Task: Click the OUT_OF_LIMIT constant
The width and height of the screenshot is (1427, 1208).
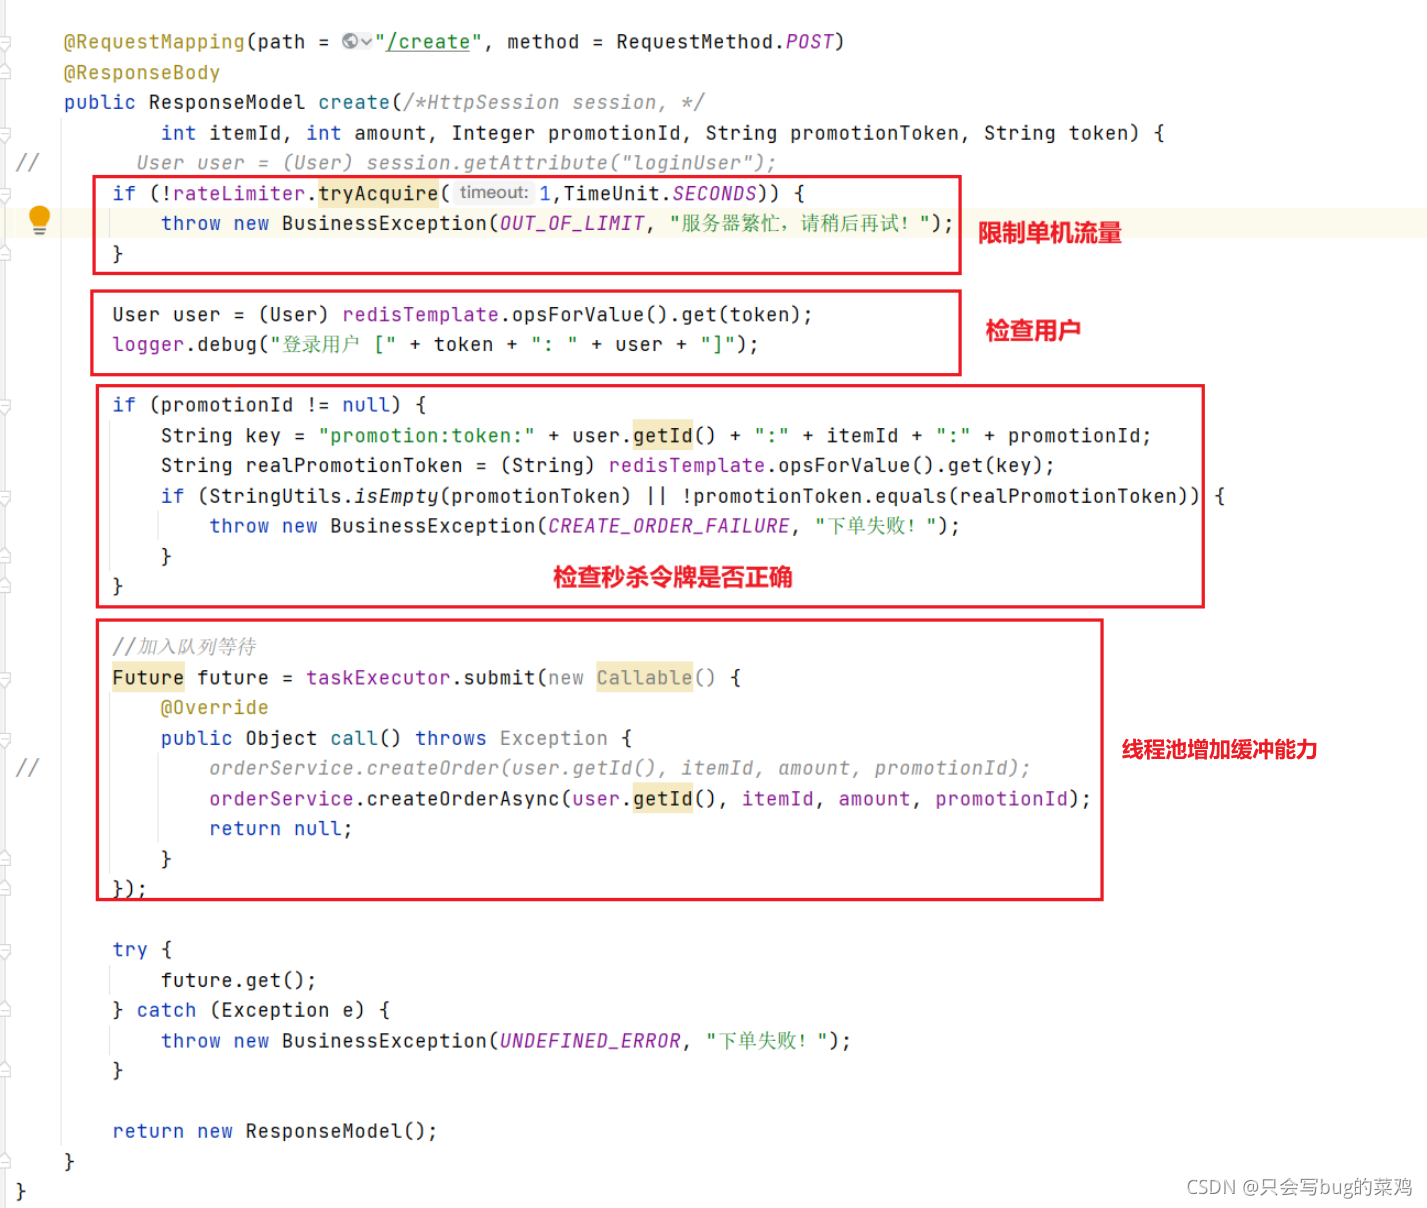Action: (572, 224)
